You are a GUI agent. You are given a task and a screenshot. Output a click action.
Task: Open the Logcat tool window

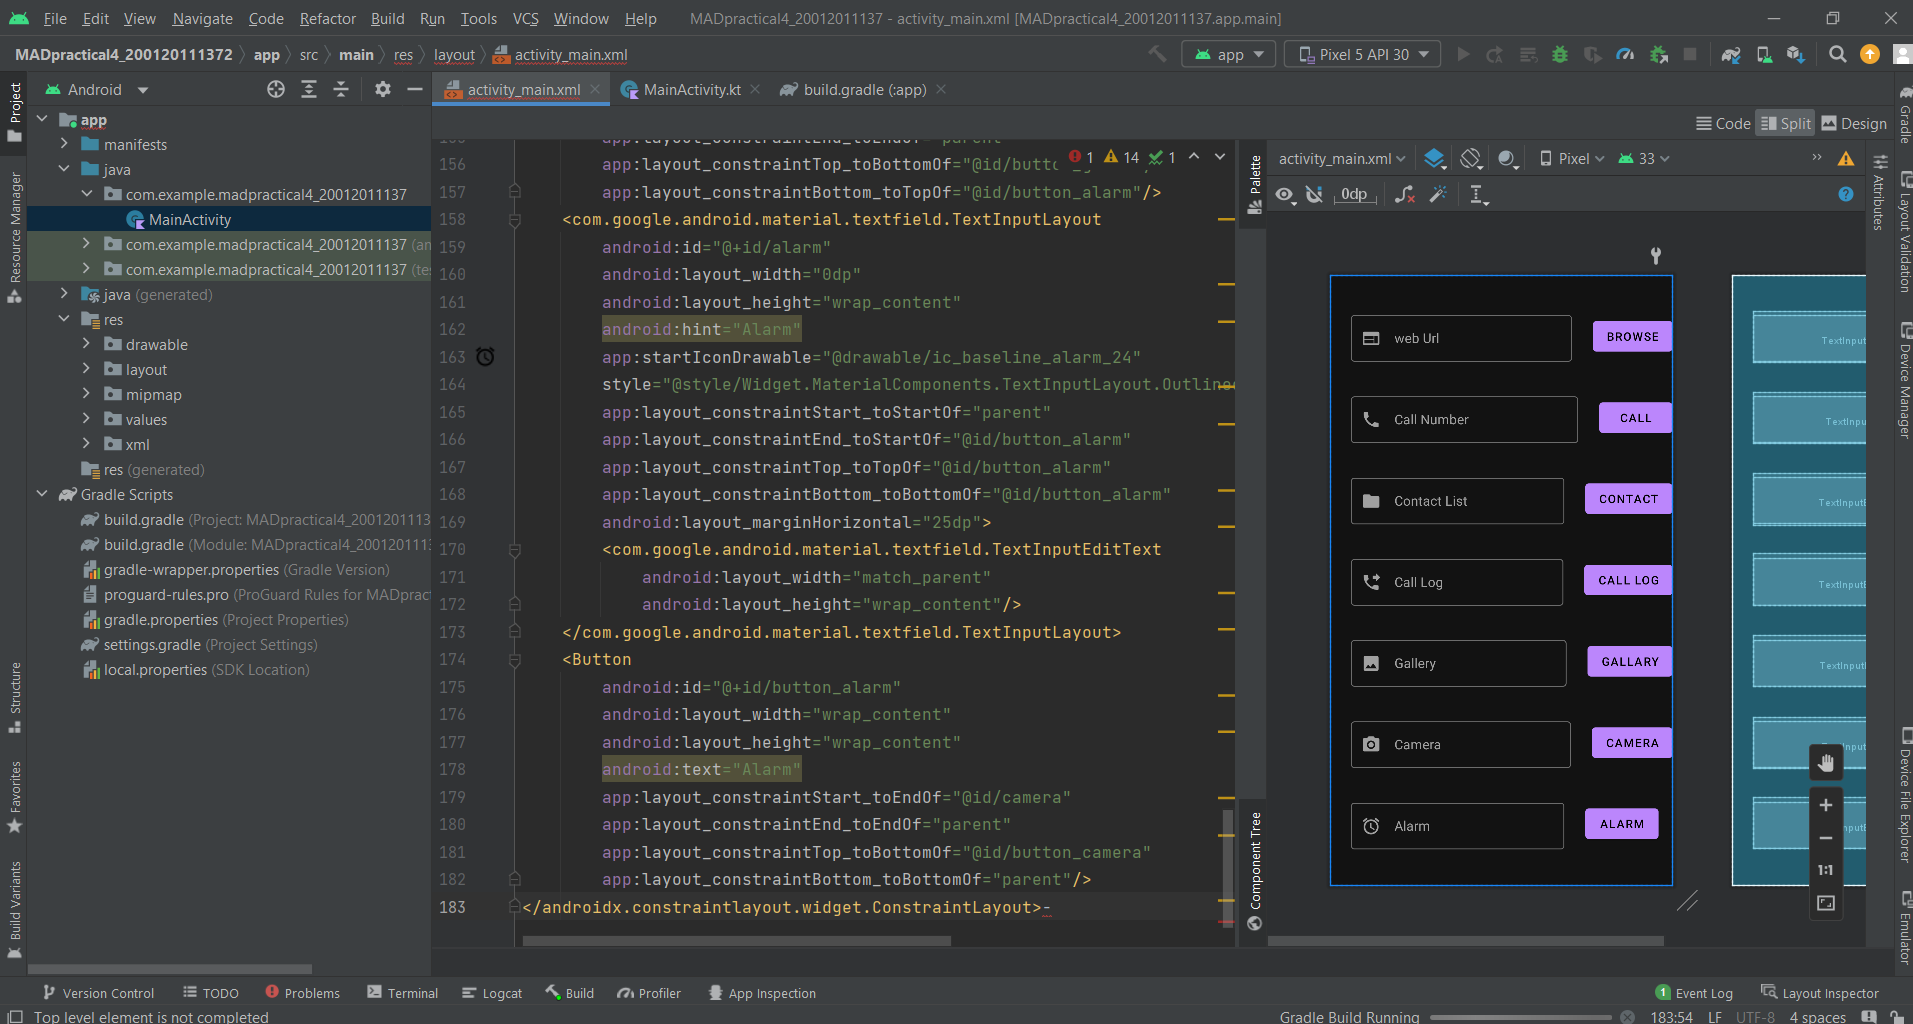tap(492, 993)
